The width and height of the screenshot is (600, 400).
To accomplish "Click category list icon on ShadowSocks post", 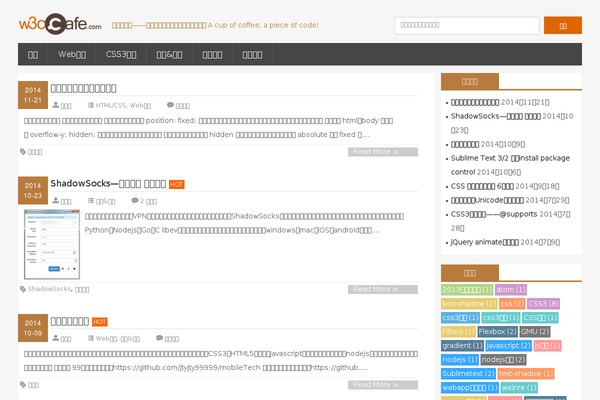I will pos(91,201).
